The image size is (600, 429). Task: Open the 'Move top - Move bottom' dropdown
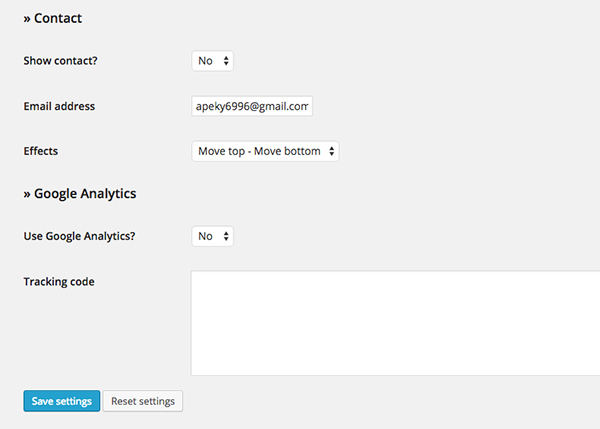pyautogui.click(x=265, y=151)
